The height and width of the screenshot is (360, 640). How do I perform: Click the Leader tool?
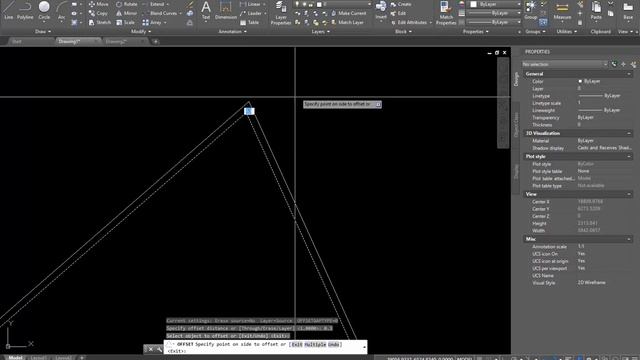pos(251,13)
